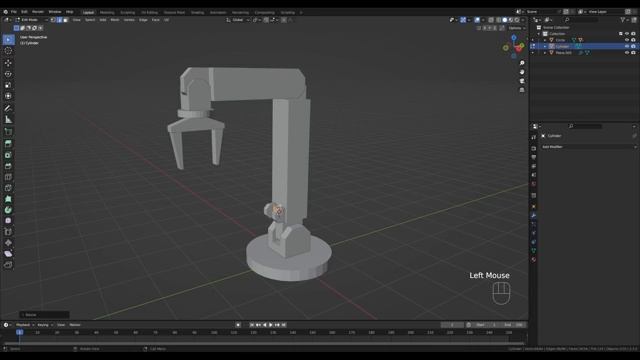Choose the Add Cube tool
Screen dimensions: 640x360
click(x=8, y=131)
